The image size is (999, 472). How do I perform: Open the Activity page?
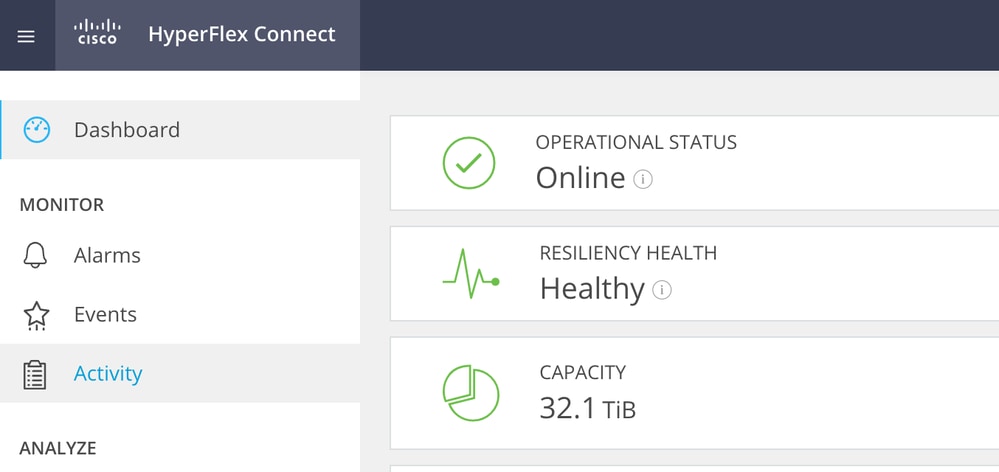[108, 374]
